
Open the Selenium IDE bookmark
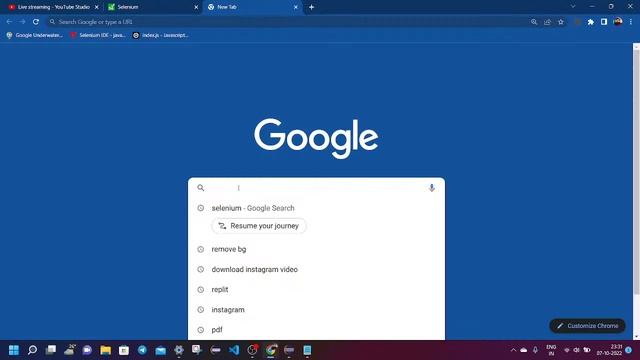point(98,35)
